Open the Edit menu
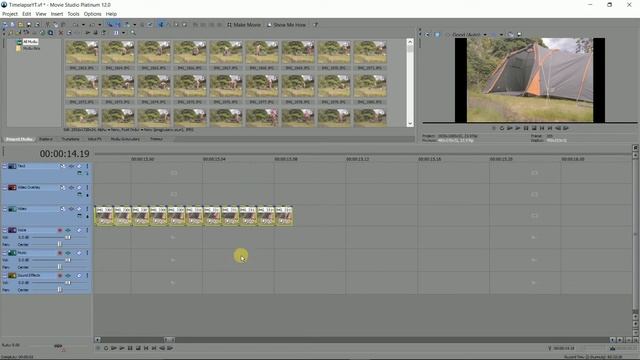The image size is (640, 360). [27, 14]
